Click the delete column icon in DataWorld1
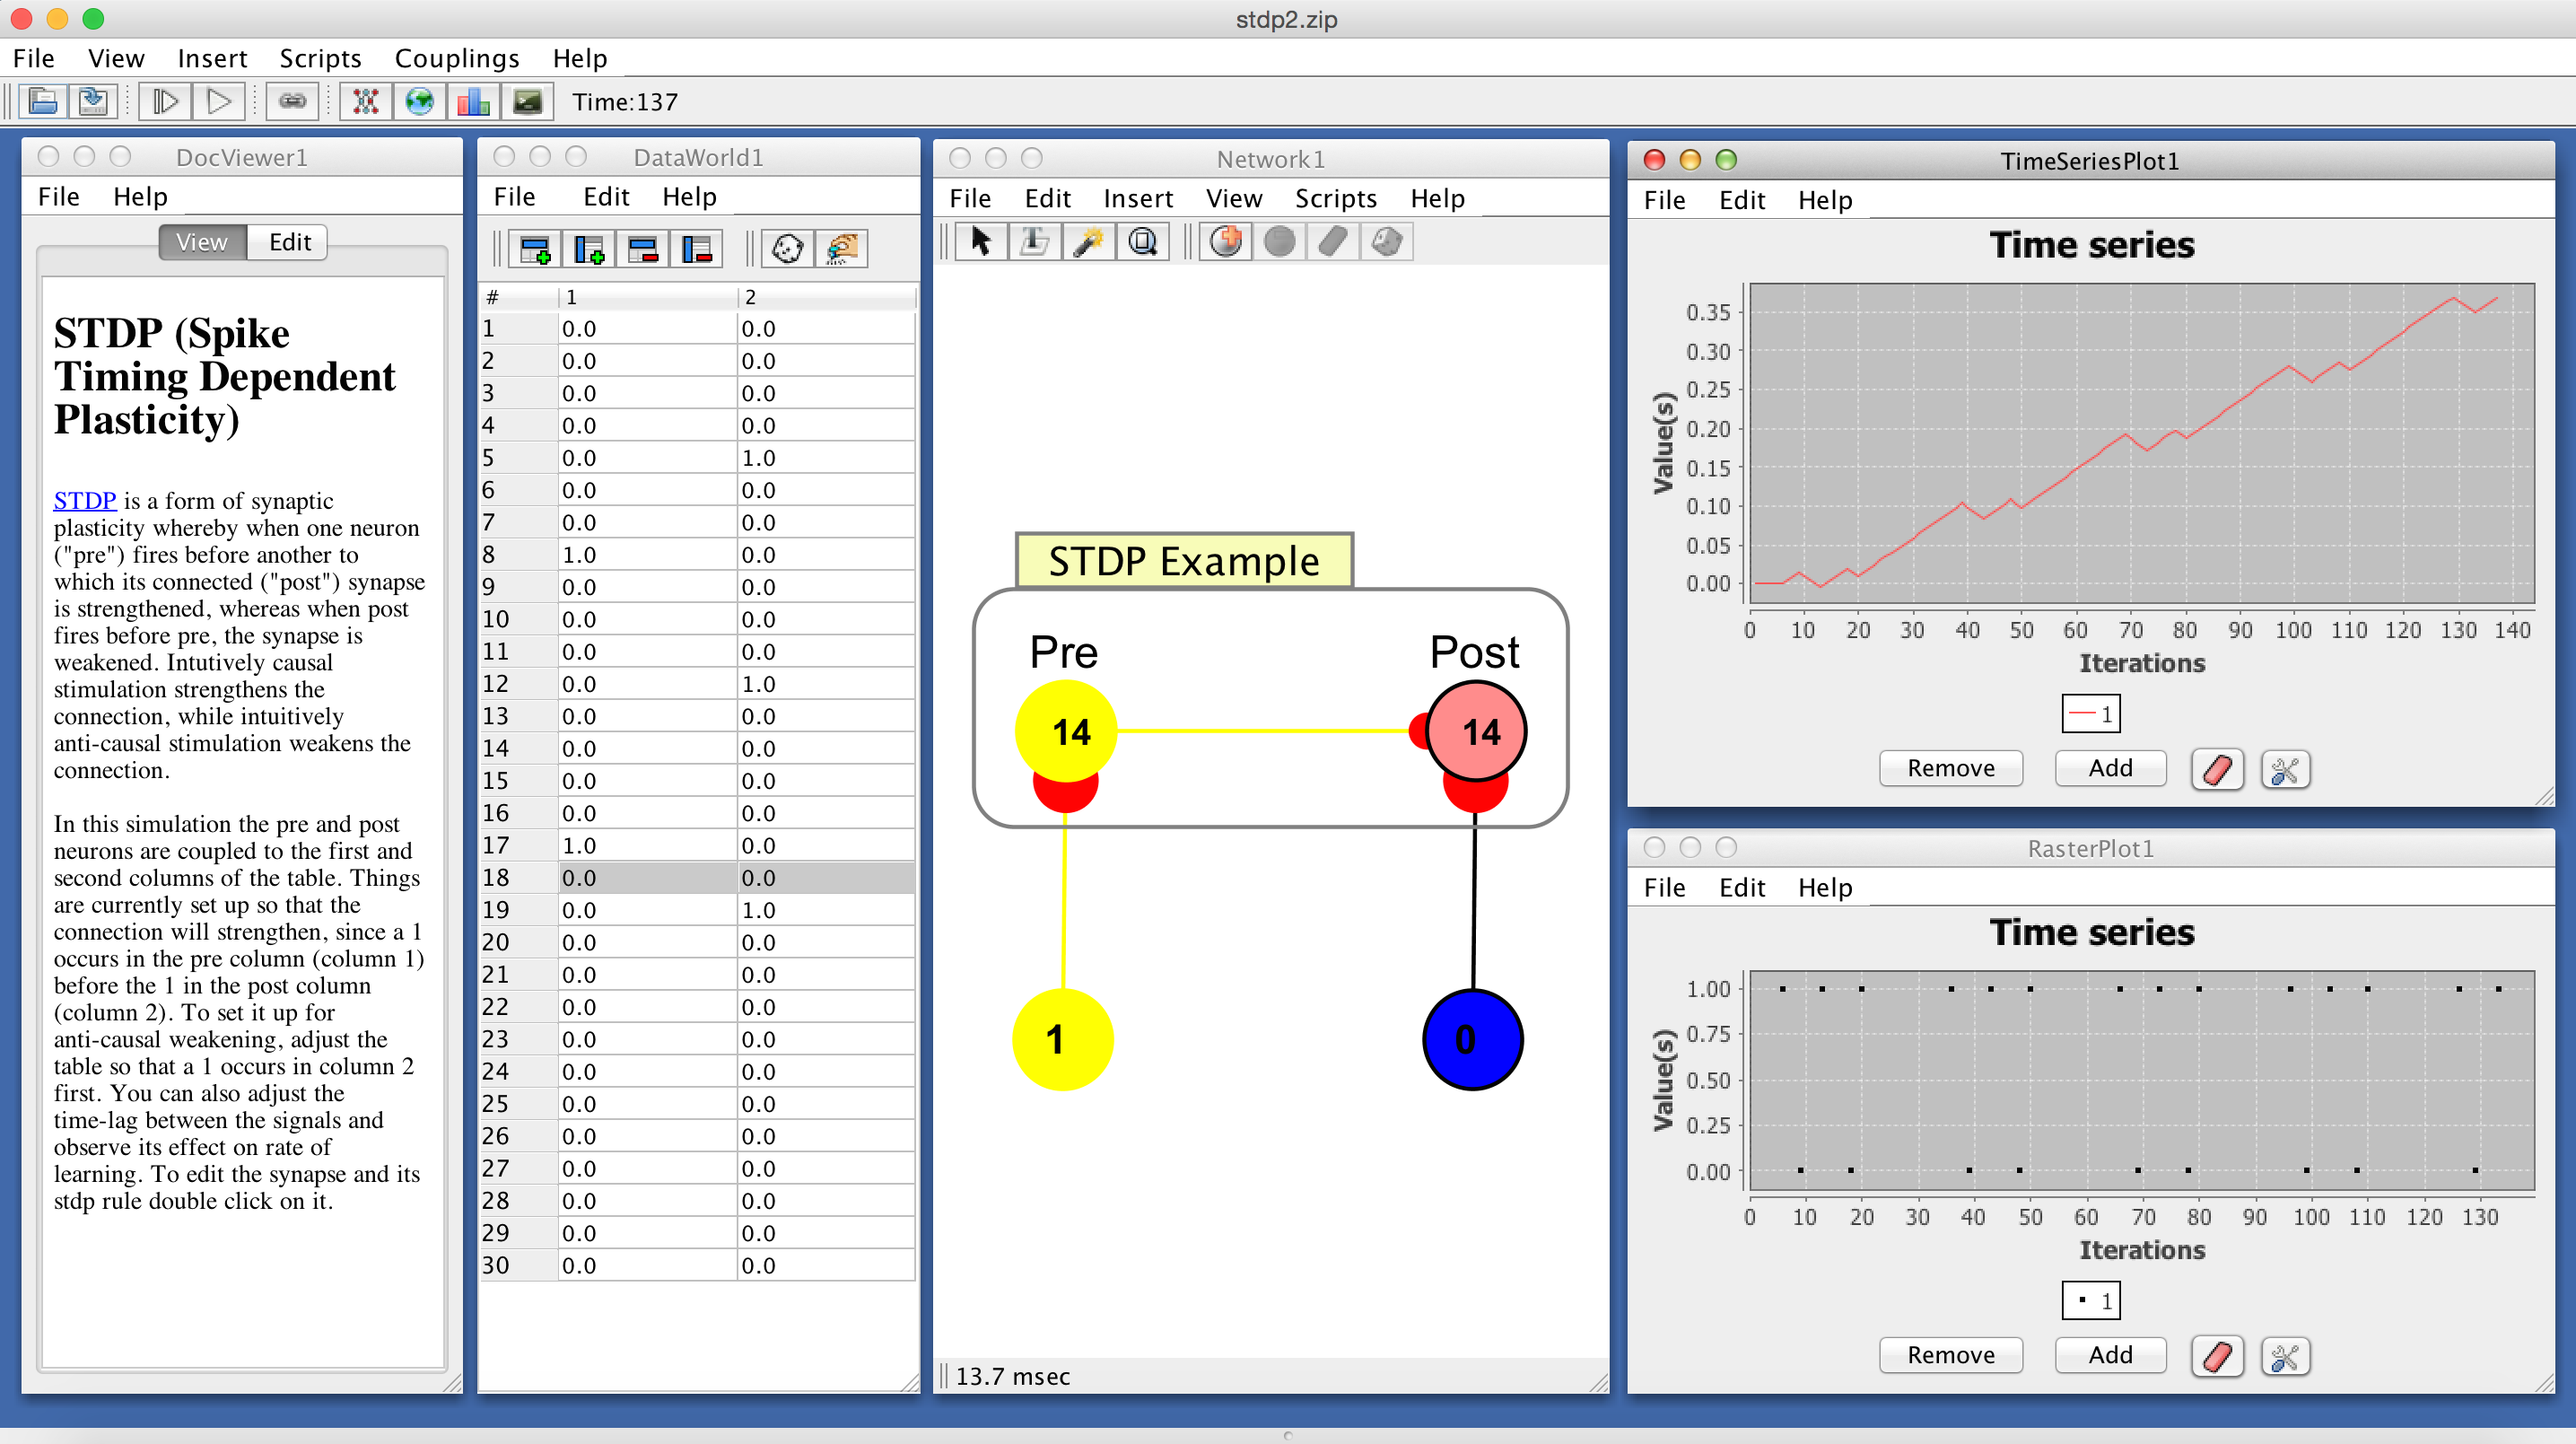Screen dimensions: 2576x1444 click(696, 249)
